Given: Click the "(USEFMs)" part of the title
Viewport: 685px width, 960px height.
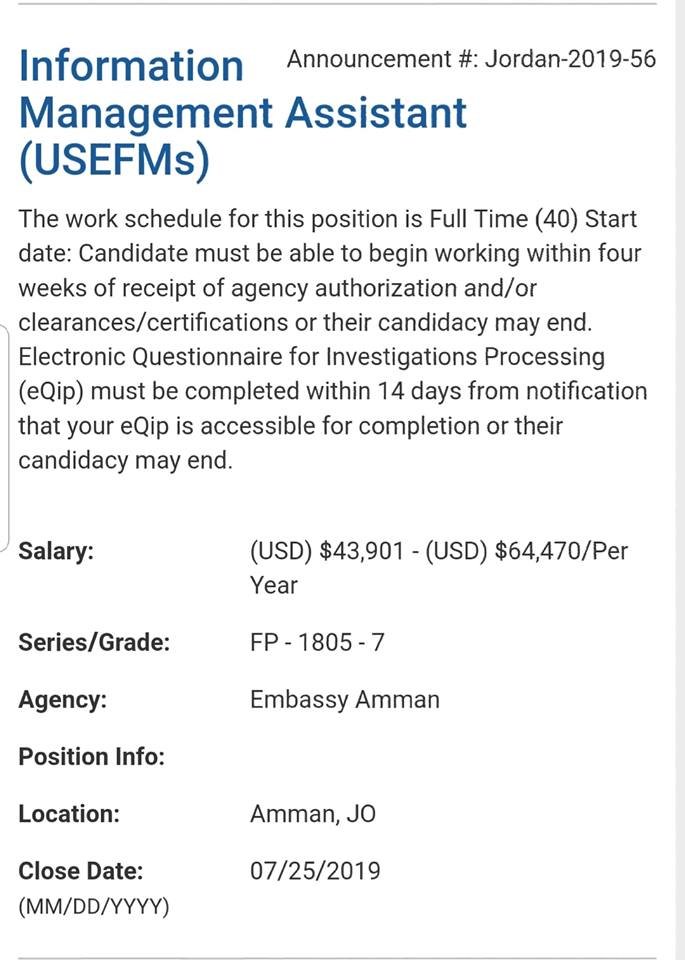Looking at the screenshot, I should tap(114, 160).
